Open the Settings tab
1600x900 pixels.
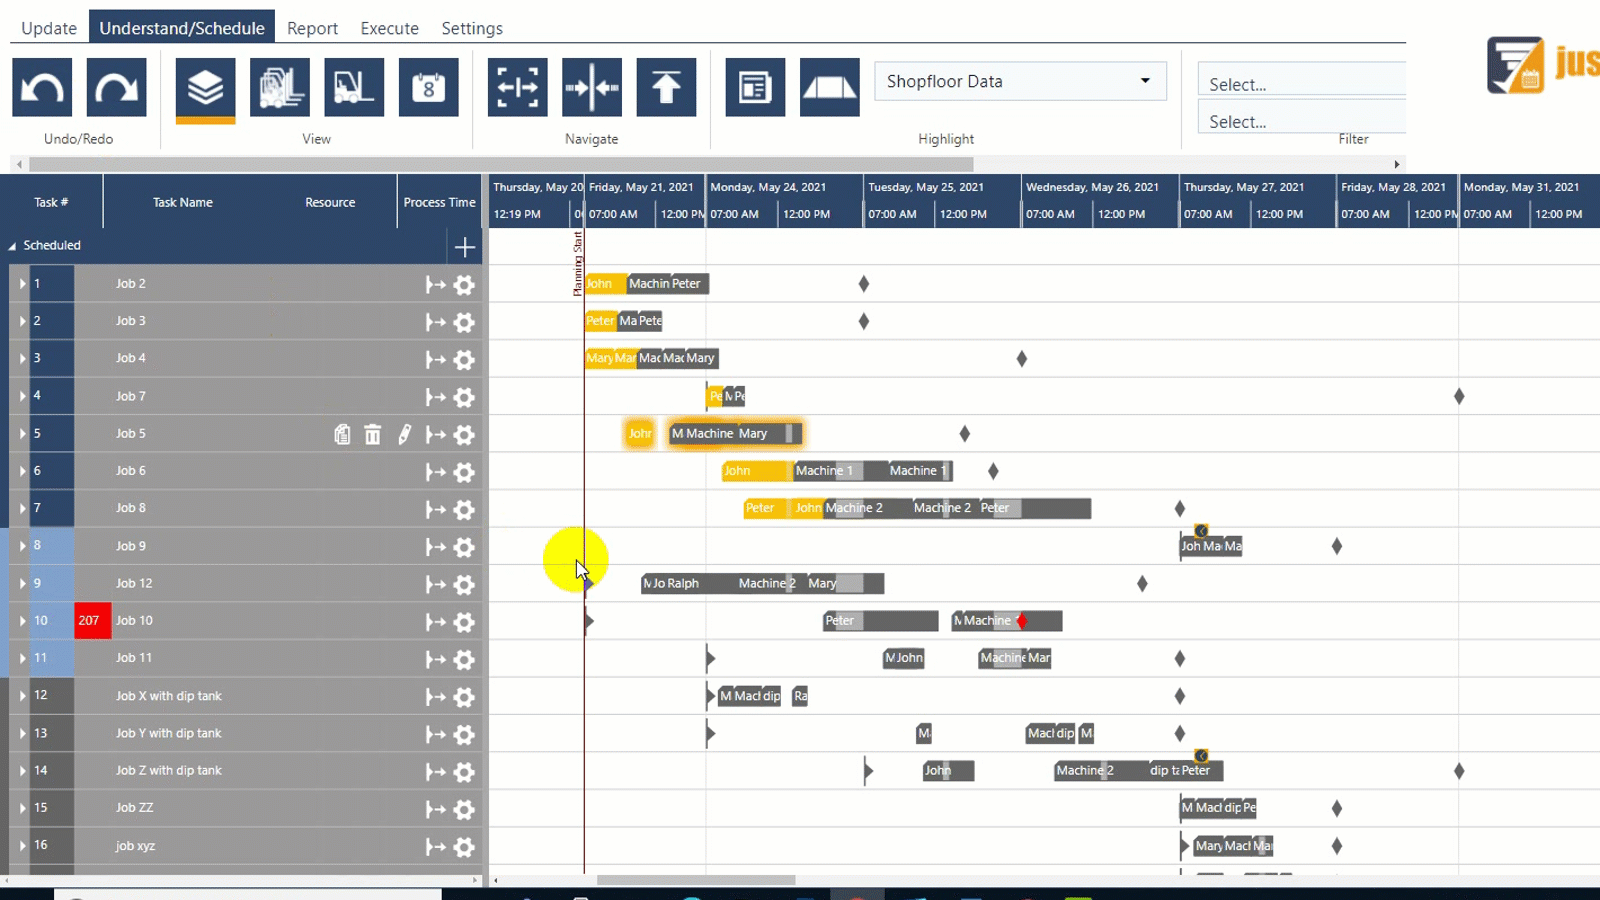click(x=472, y=28)
